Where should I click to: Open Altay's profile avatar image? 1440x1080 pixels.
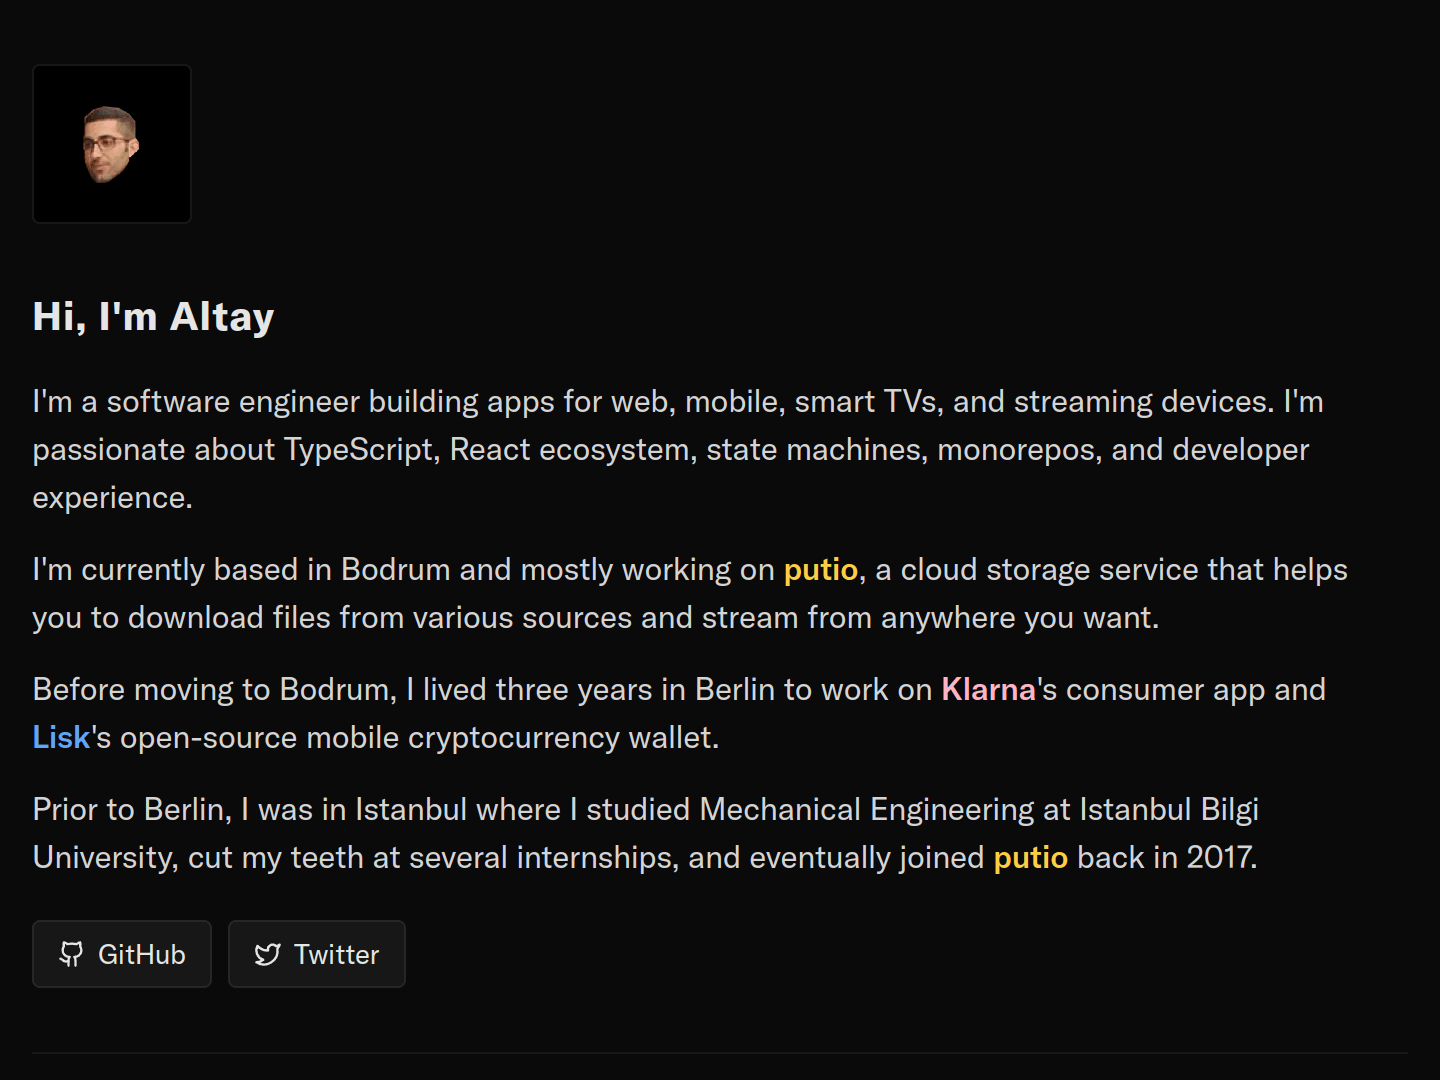112,144
